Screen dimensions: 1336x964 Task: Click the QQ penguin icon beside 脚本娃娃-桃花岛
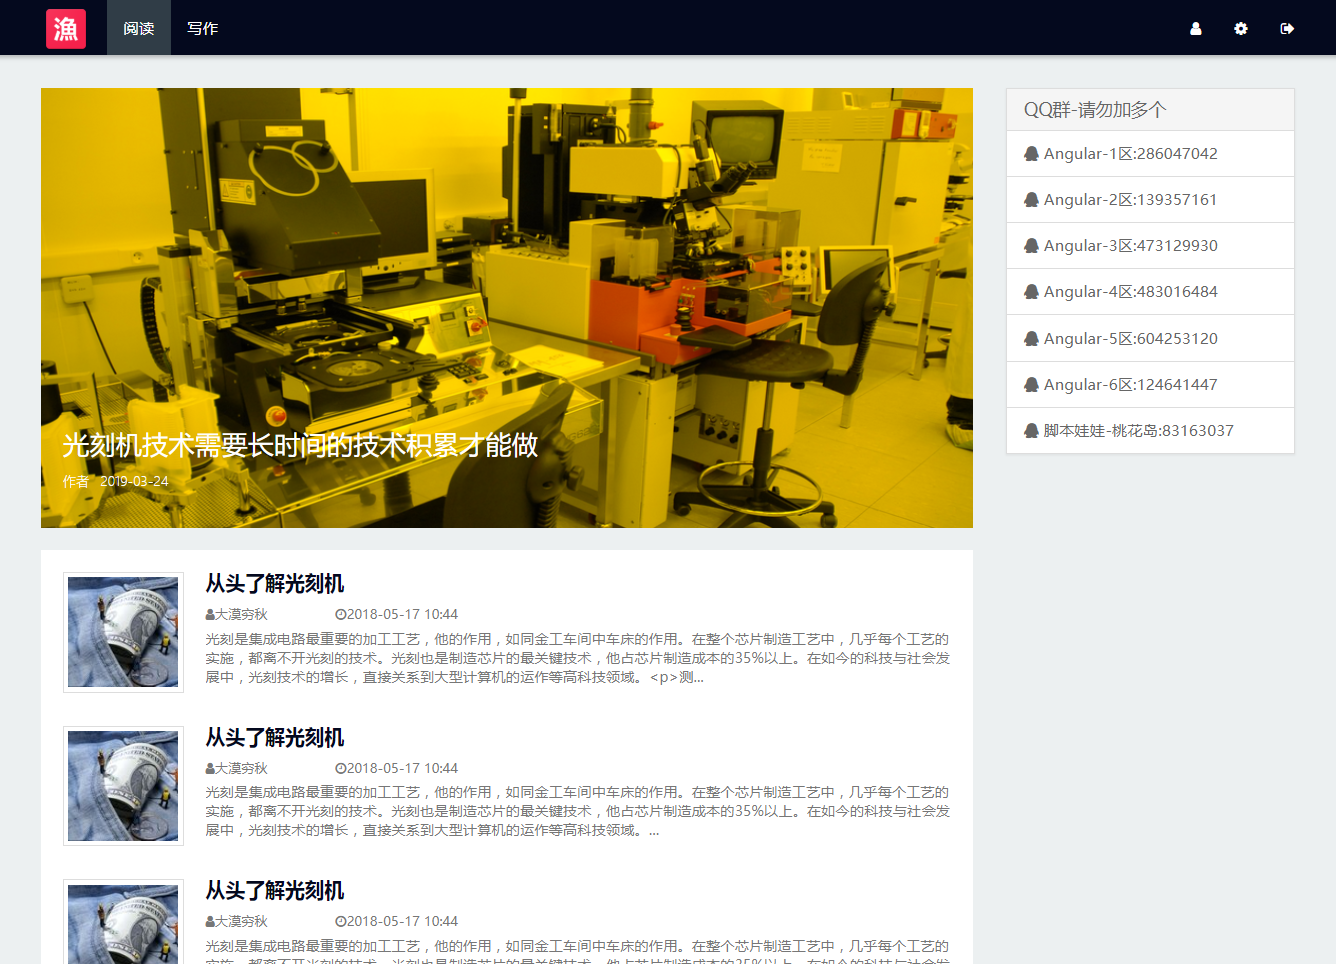(1031, 430)
